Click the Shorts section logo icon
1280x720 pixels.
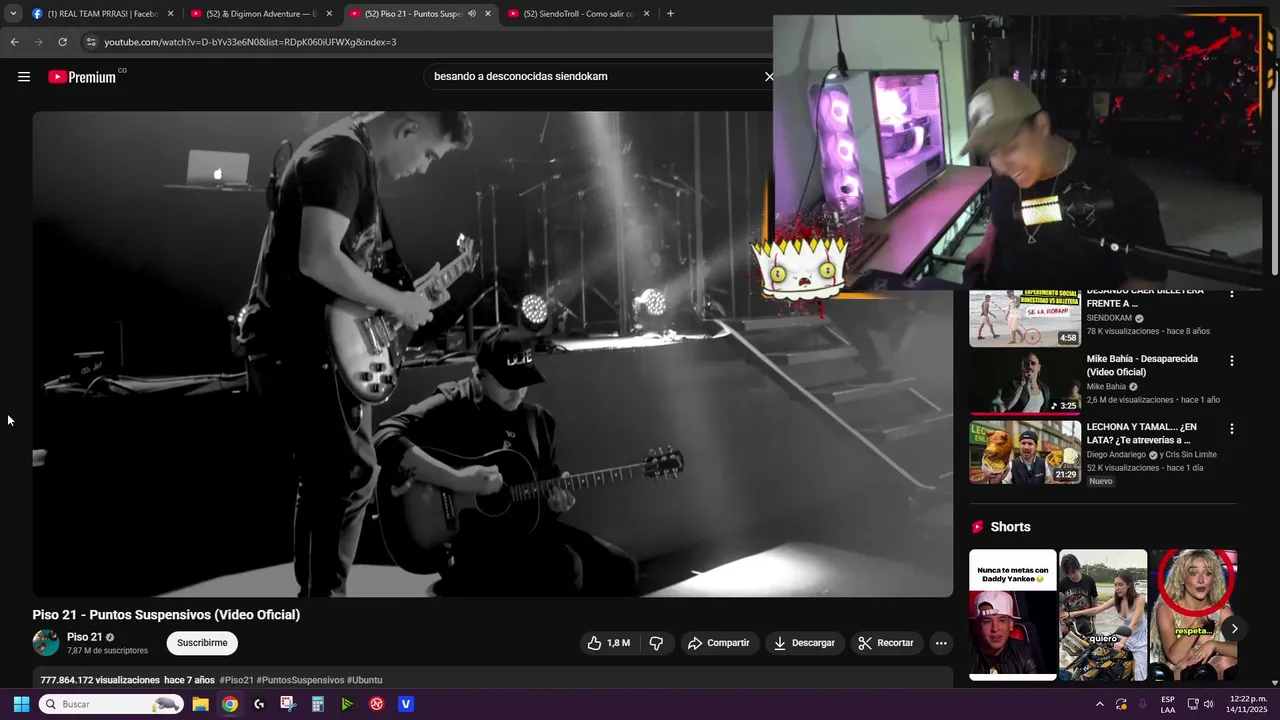tap(977, 527)
